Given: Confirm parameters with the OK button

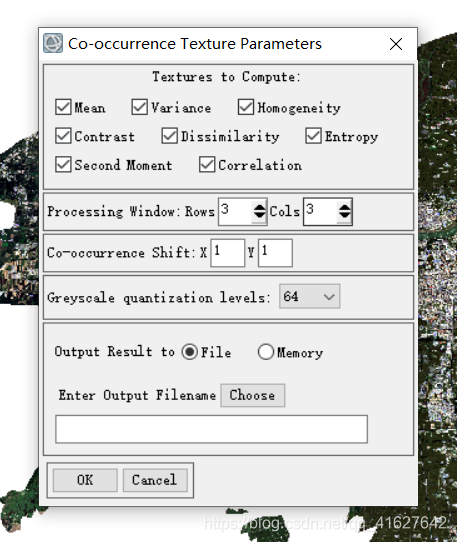Looking at the screenshot, I should [85, 480].
